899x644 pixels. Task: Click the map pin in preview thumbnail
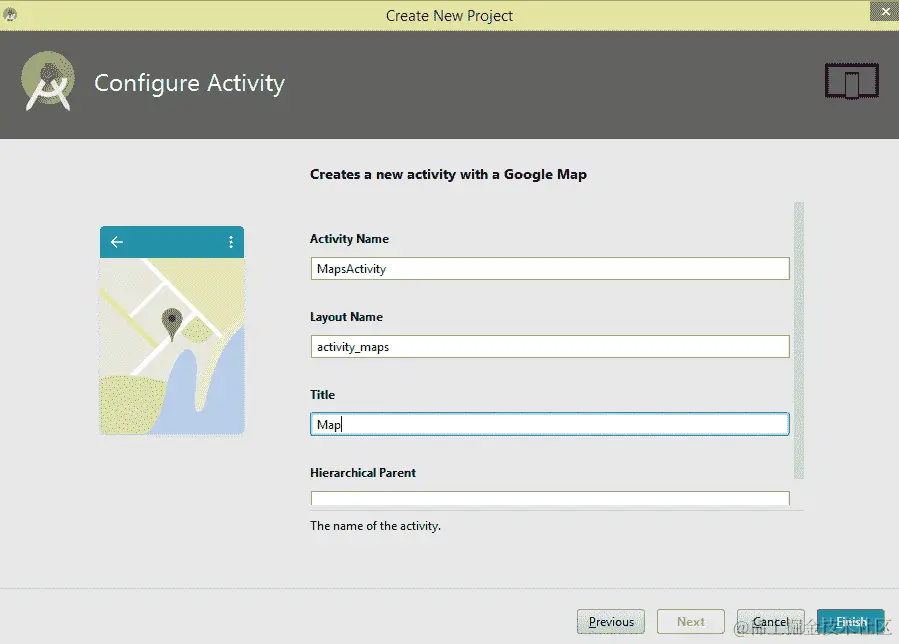171,324
